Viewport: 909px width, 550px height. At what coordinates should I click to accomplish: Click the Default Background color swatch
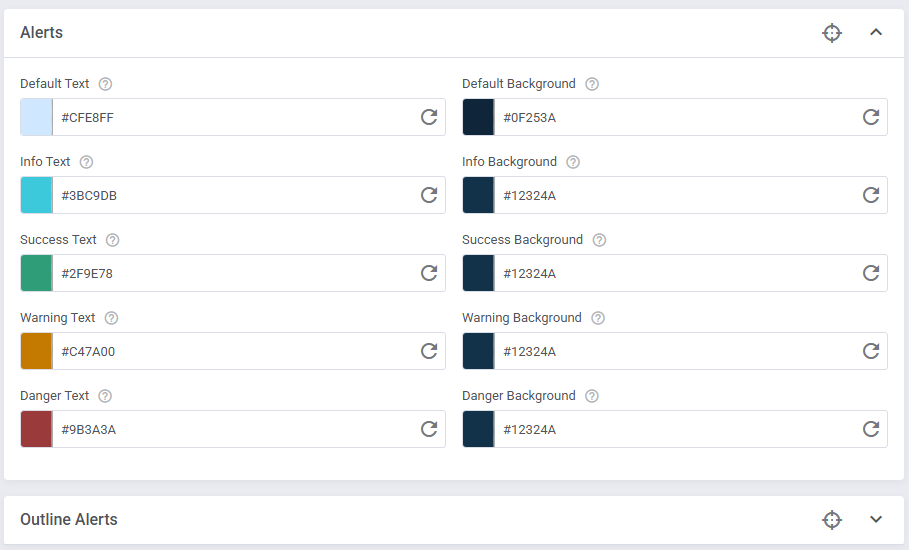[478, 117]
